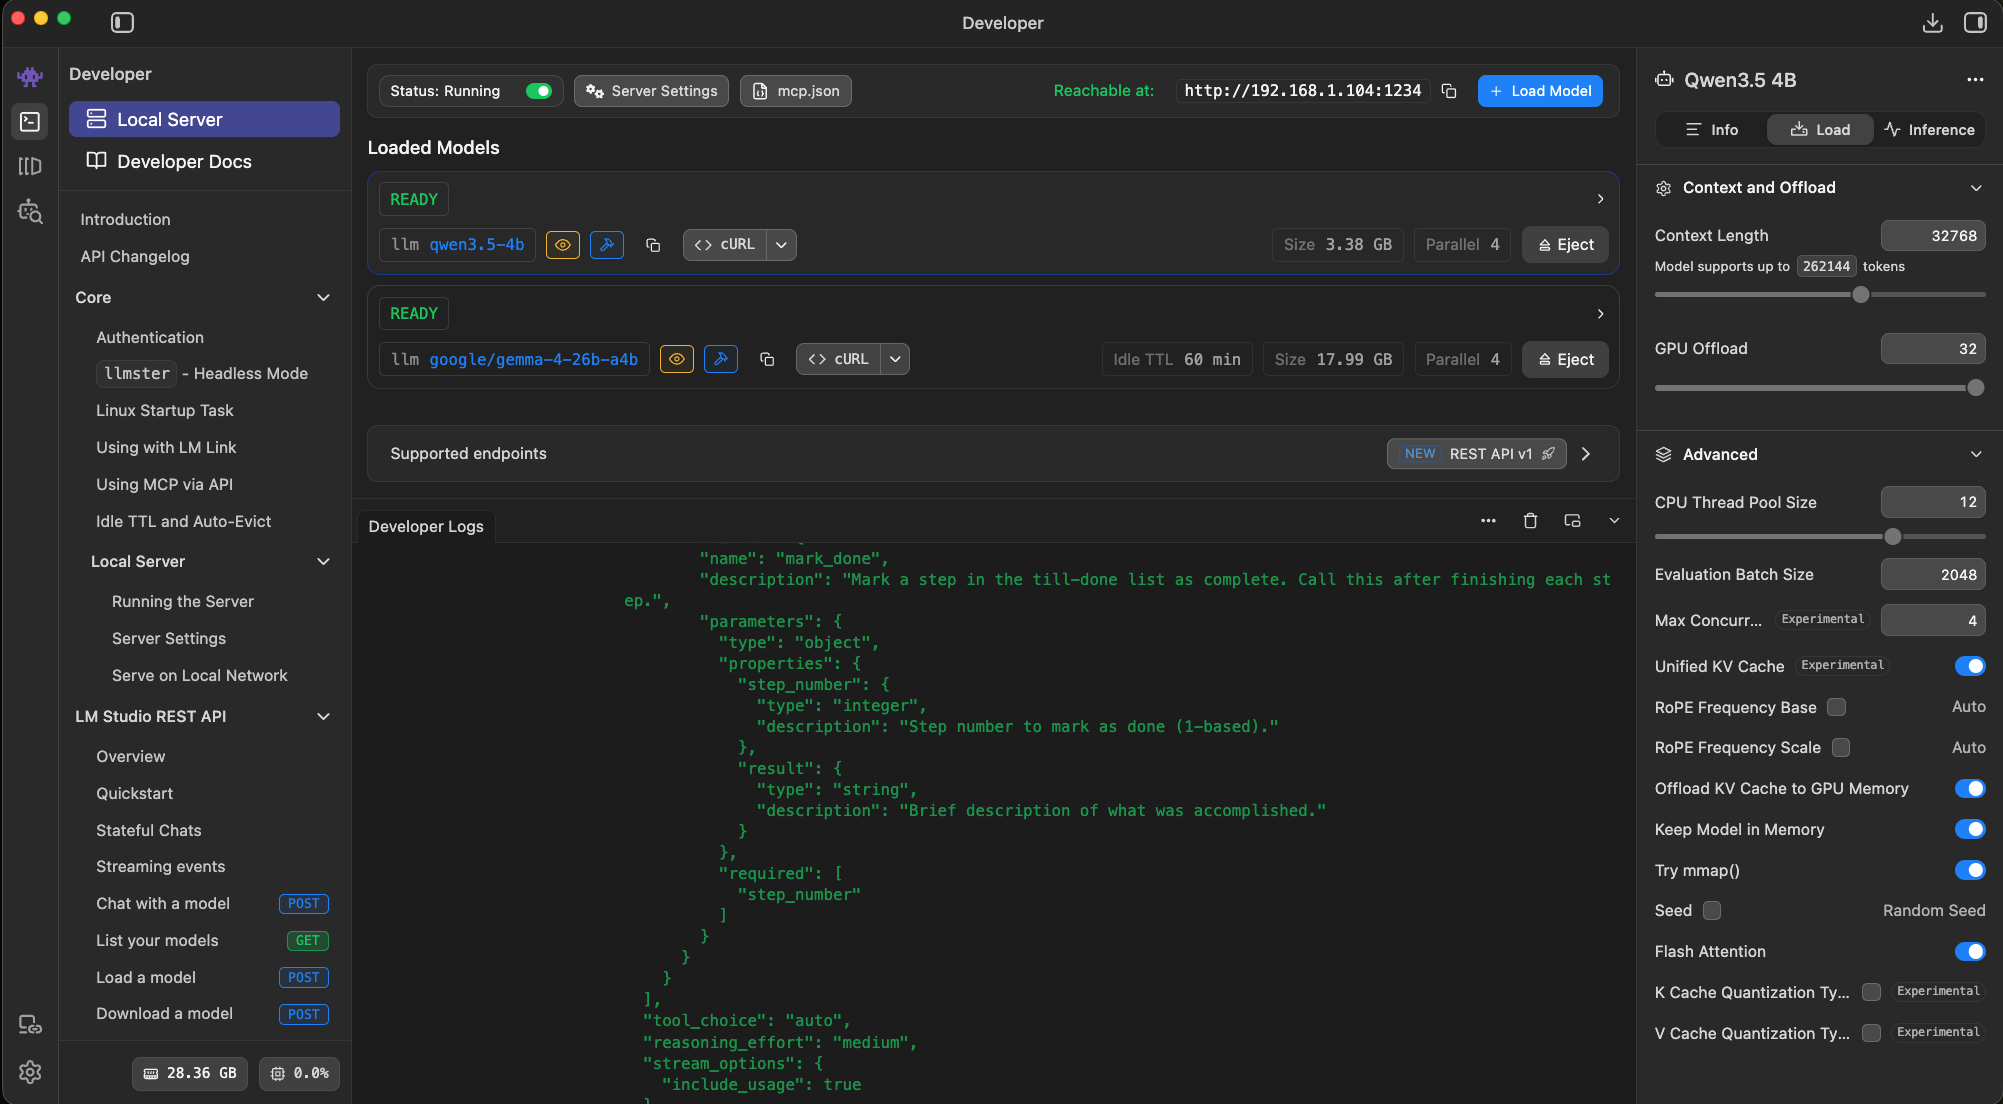Collapse the Context and Offload section
The height and width of the screenshot is (1104, 2003).
(x=1975, y=188)
